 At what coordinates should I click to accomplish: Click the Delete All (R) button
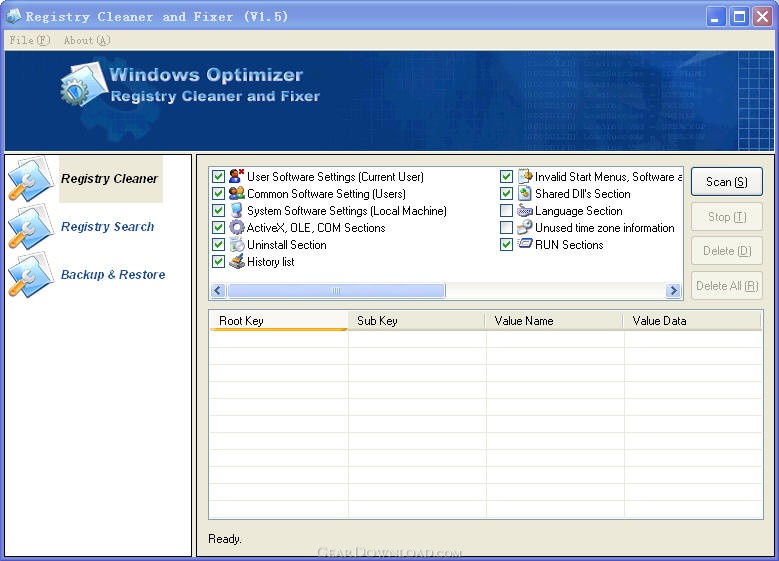click(726, 286)
